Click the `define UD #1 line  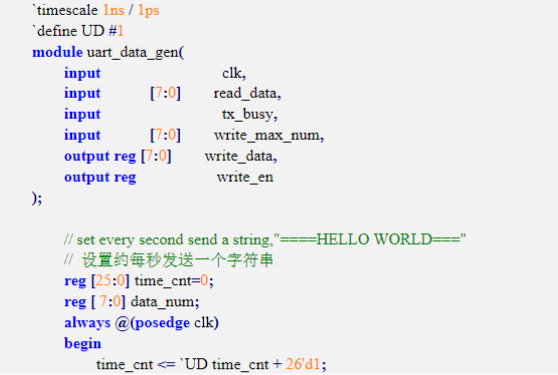pyautogui.click(x=78, y=31)
